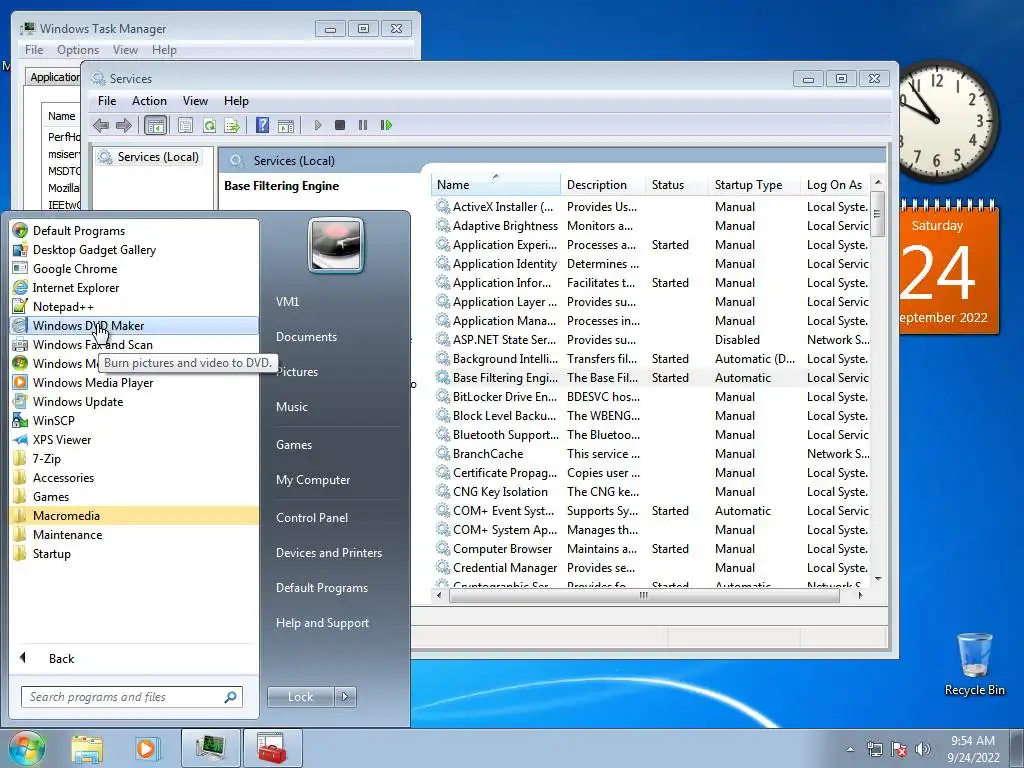Open Help icon in Services toolbar

click(x=263, y=125)
